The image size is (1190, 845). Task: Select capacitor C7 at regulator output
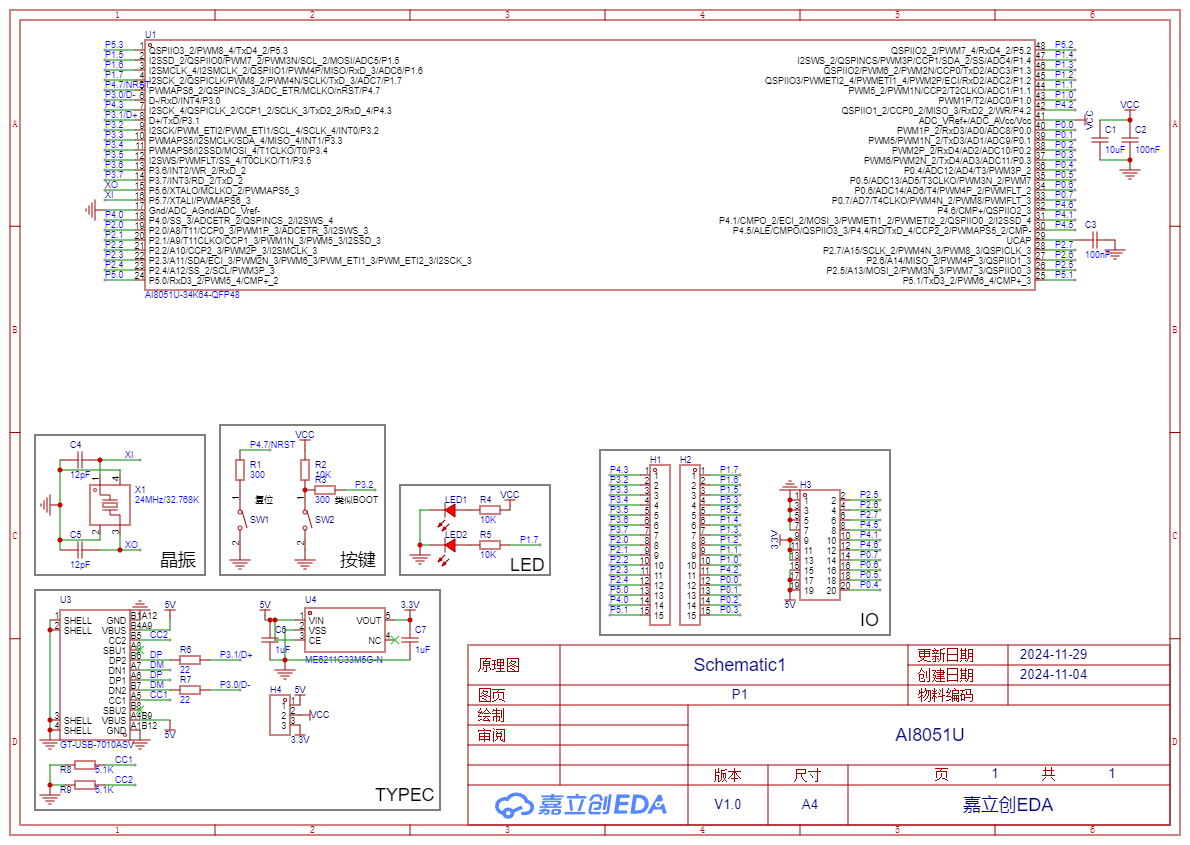click(x=411, y=639)
